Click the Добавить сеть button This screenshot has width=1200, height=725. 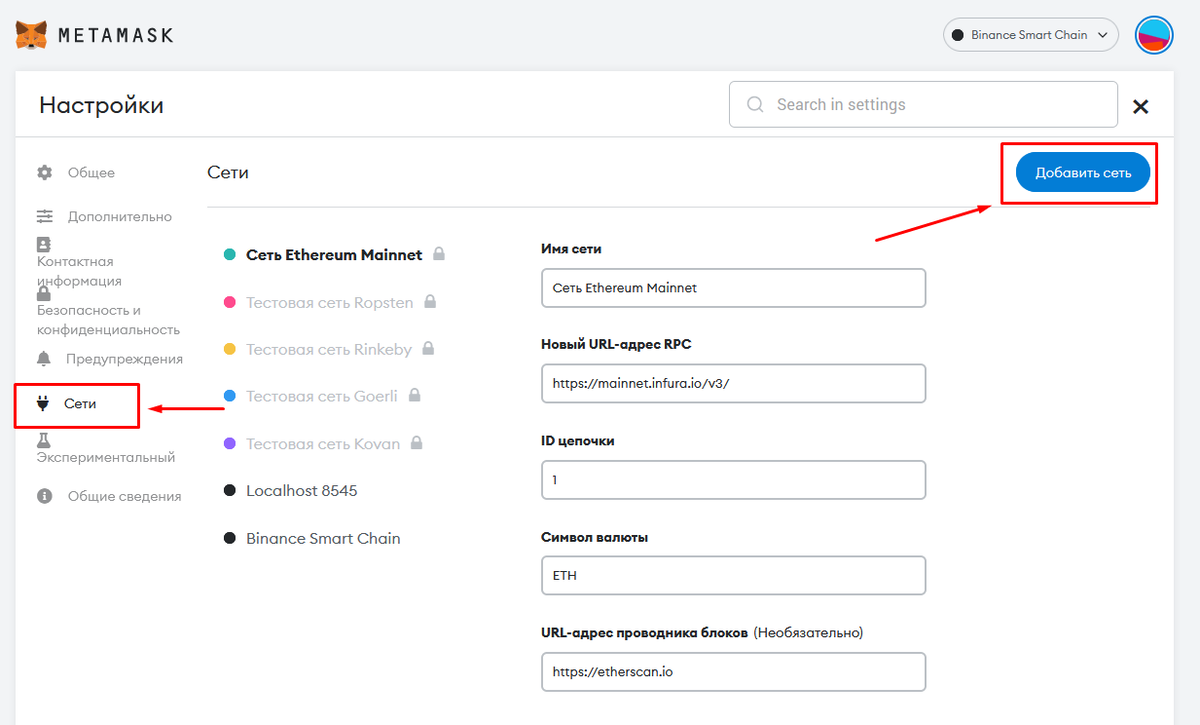tap(1083, 173)
